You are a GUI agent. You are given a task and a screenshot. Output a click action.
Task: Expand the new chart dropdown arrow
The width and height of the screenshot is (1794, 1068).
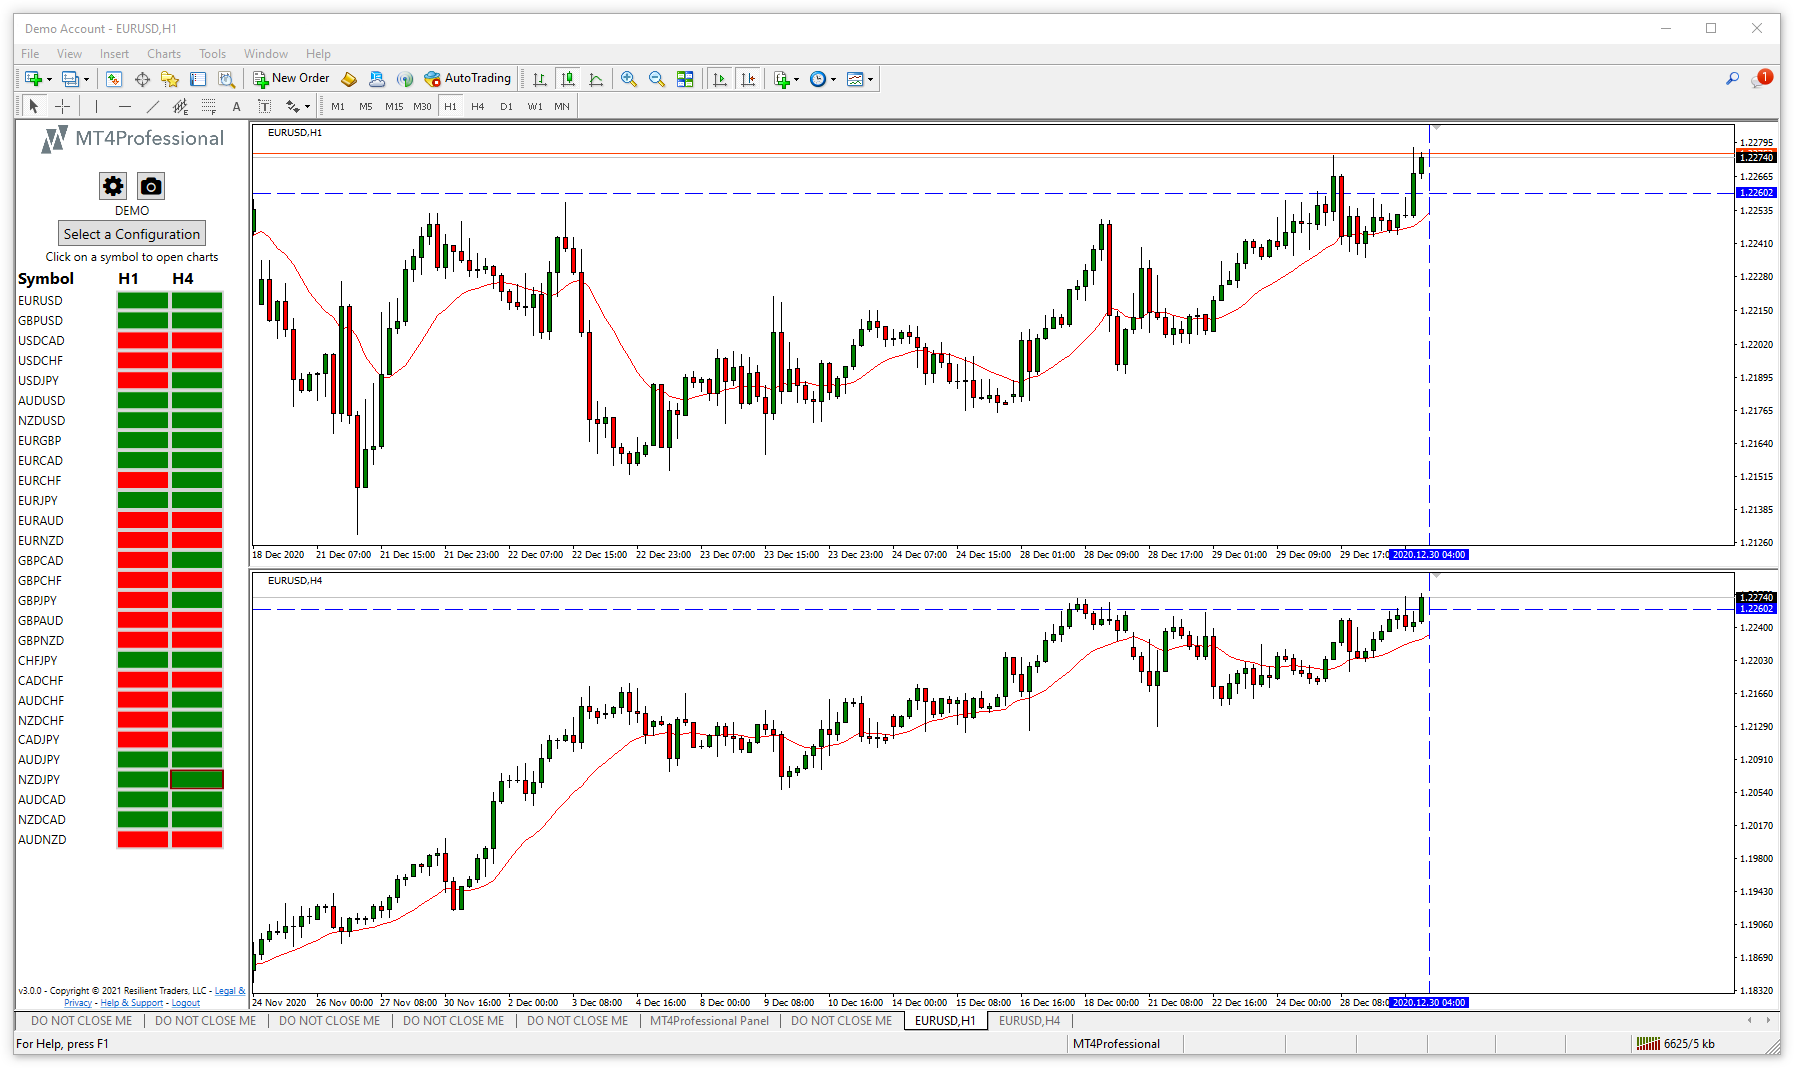[x=49, y=80]
